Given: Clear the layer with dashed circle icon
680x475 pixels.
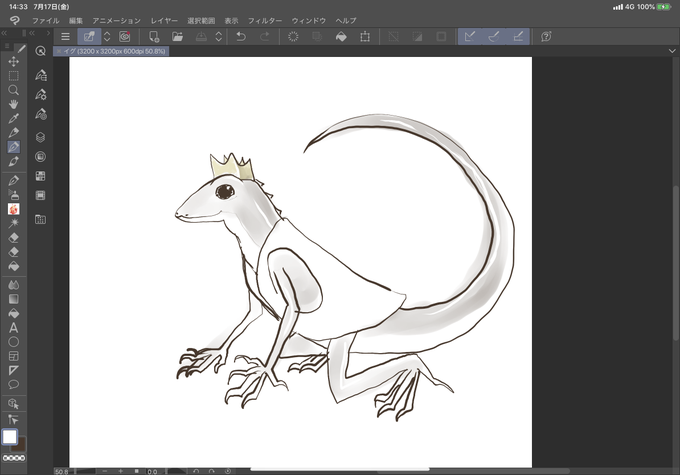Looking at the screenshot, I should [293, 36].
